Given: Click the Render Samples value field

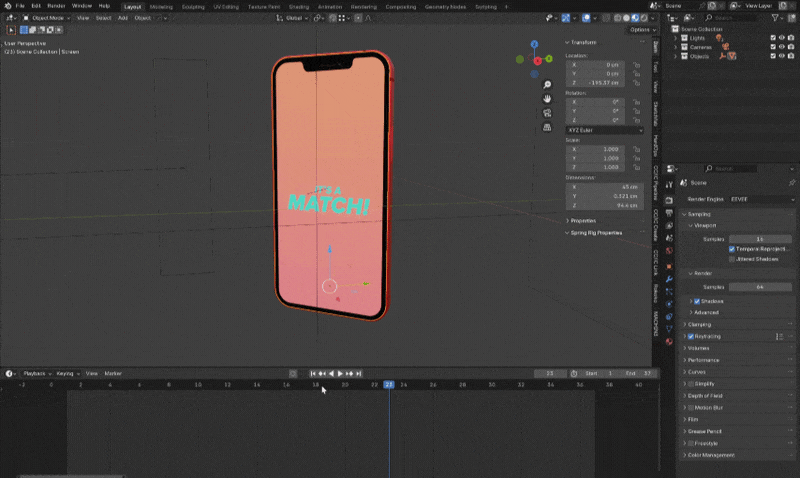Looking at the screenshot, I should click(760, 287).
